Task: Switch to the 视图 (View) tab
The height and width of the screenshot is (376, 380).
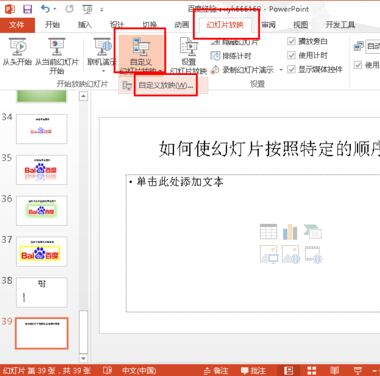Action: [301, 25]
